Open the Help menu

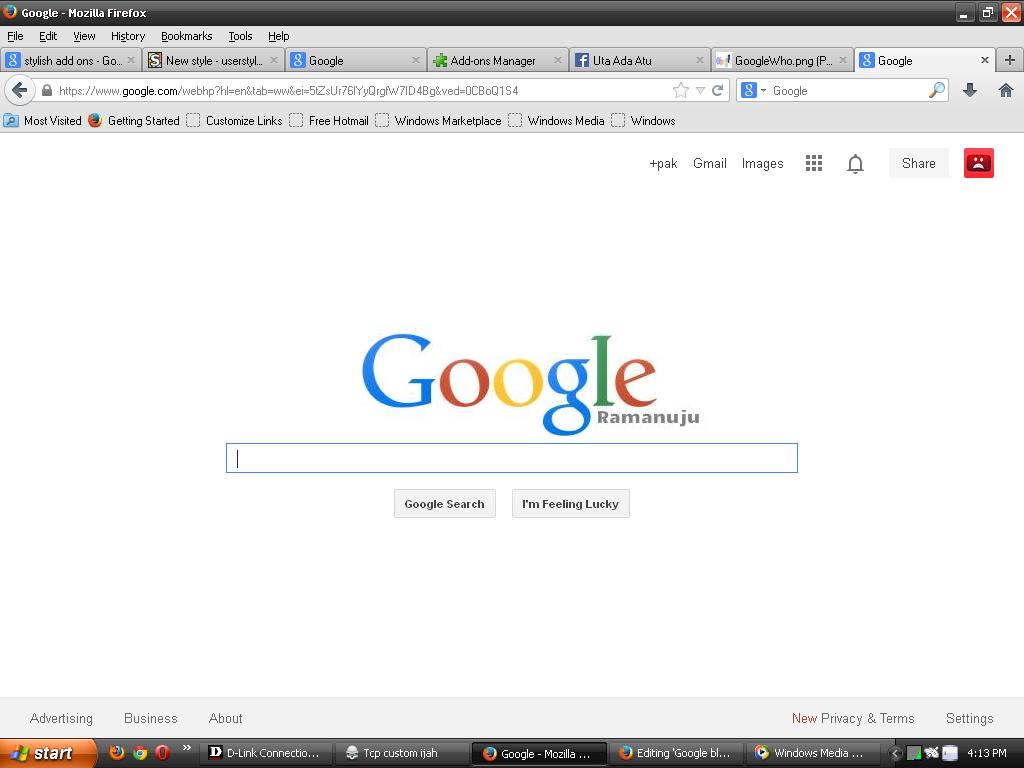(x=279, y=36)
